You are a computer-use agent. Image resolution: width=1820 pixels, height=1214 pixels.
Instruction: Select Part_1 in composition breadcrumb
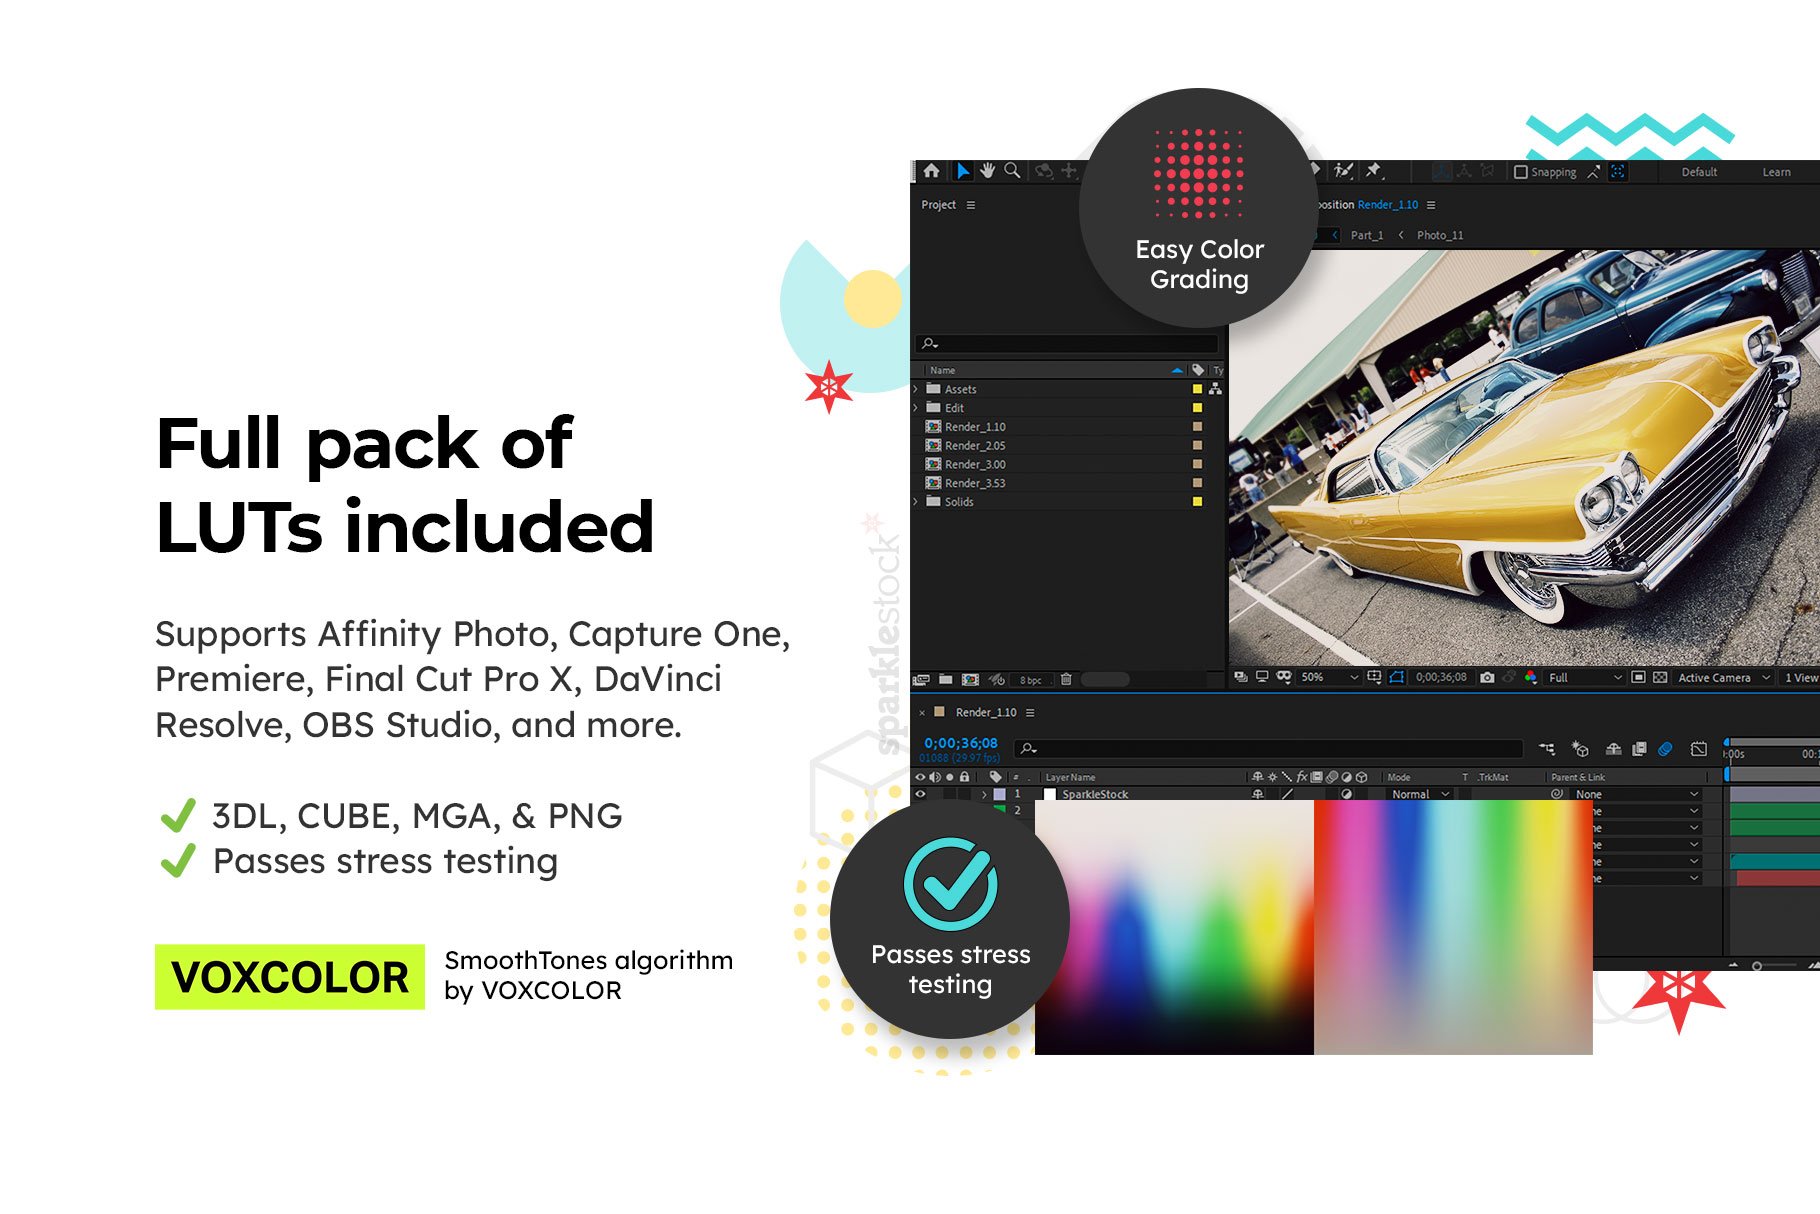tap(1366, 235)
